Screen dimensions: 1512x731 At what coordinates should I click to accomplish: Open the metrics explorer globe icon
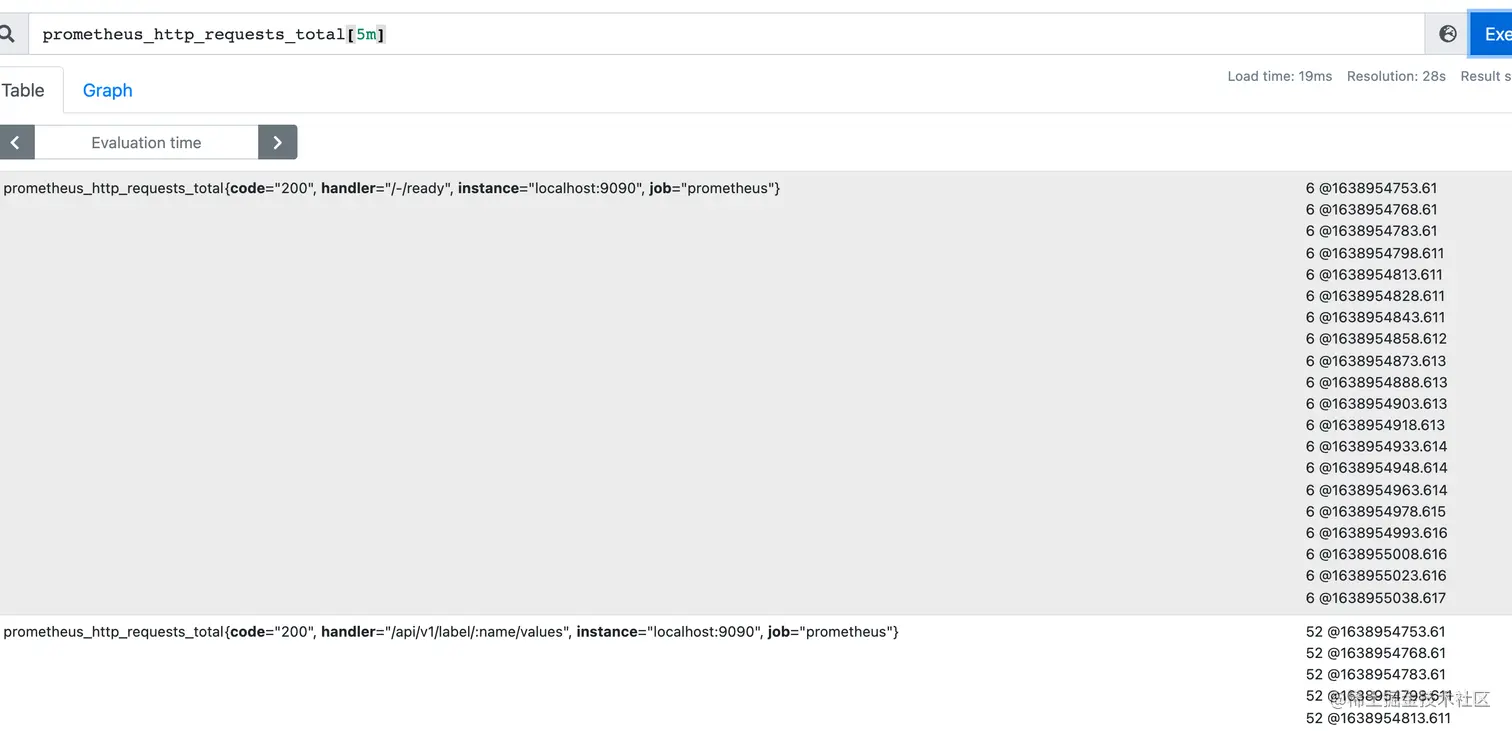(x=1447, y=34)
